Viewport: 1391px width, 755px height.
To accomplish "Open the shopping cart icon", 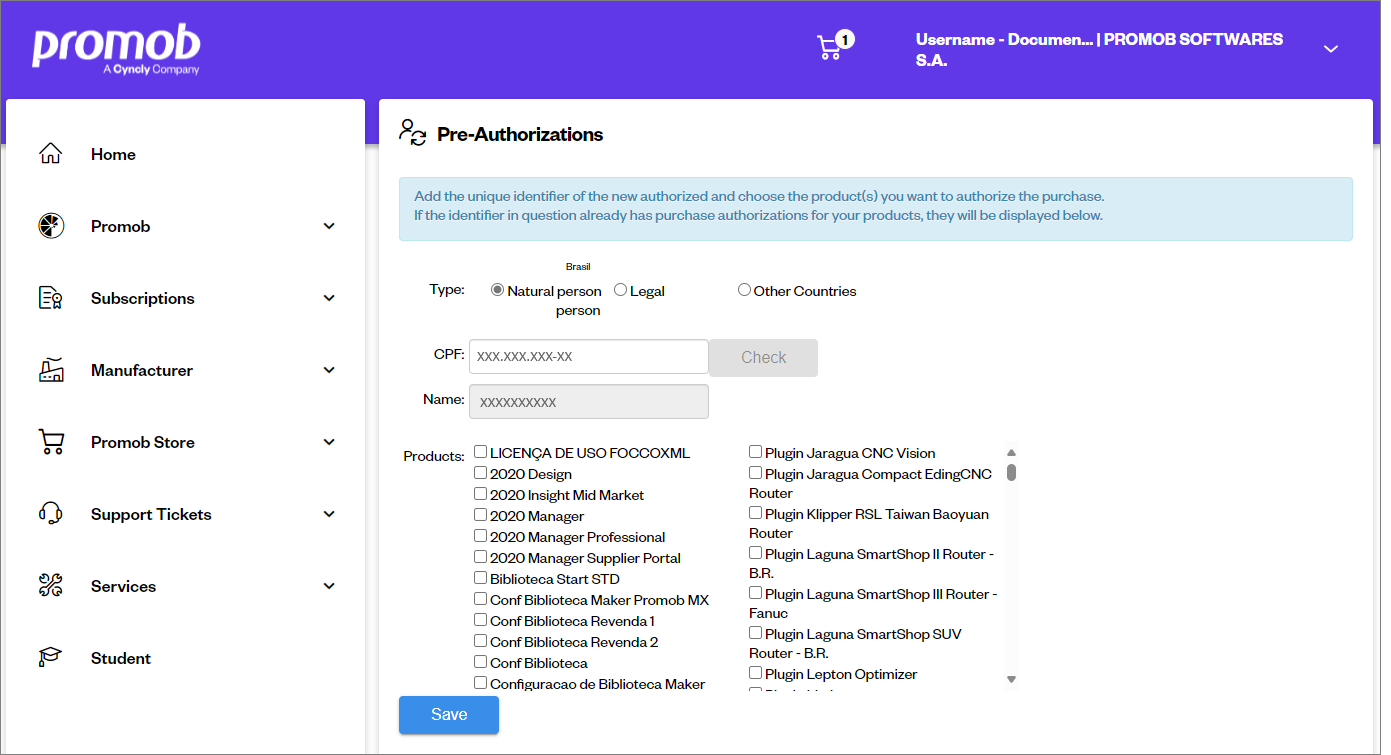I will click(829, 48).
